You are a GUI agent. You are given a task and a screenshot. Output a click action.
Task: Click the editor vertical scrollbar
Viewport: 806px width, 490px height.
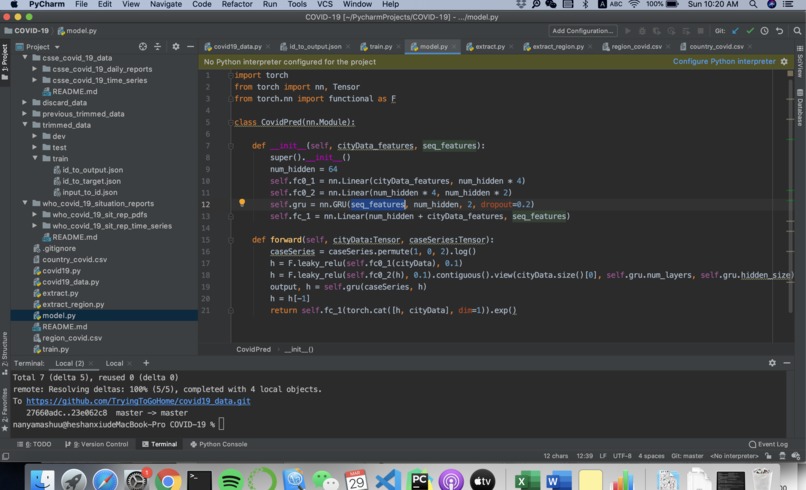(x=790, y=195)
